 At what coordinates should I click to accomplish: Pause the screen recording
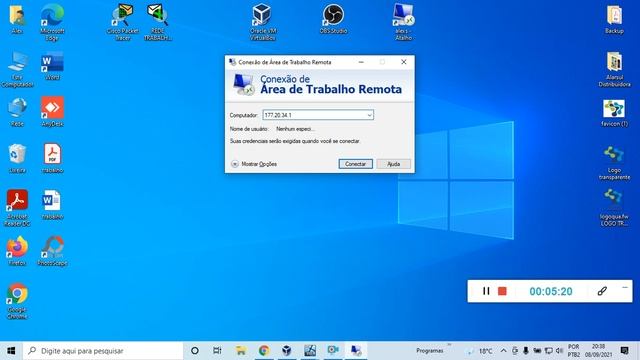(x=486, y=291)
